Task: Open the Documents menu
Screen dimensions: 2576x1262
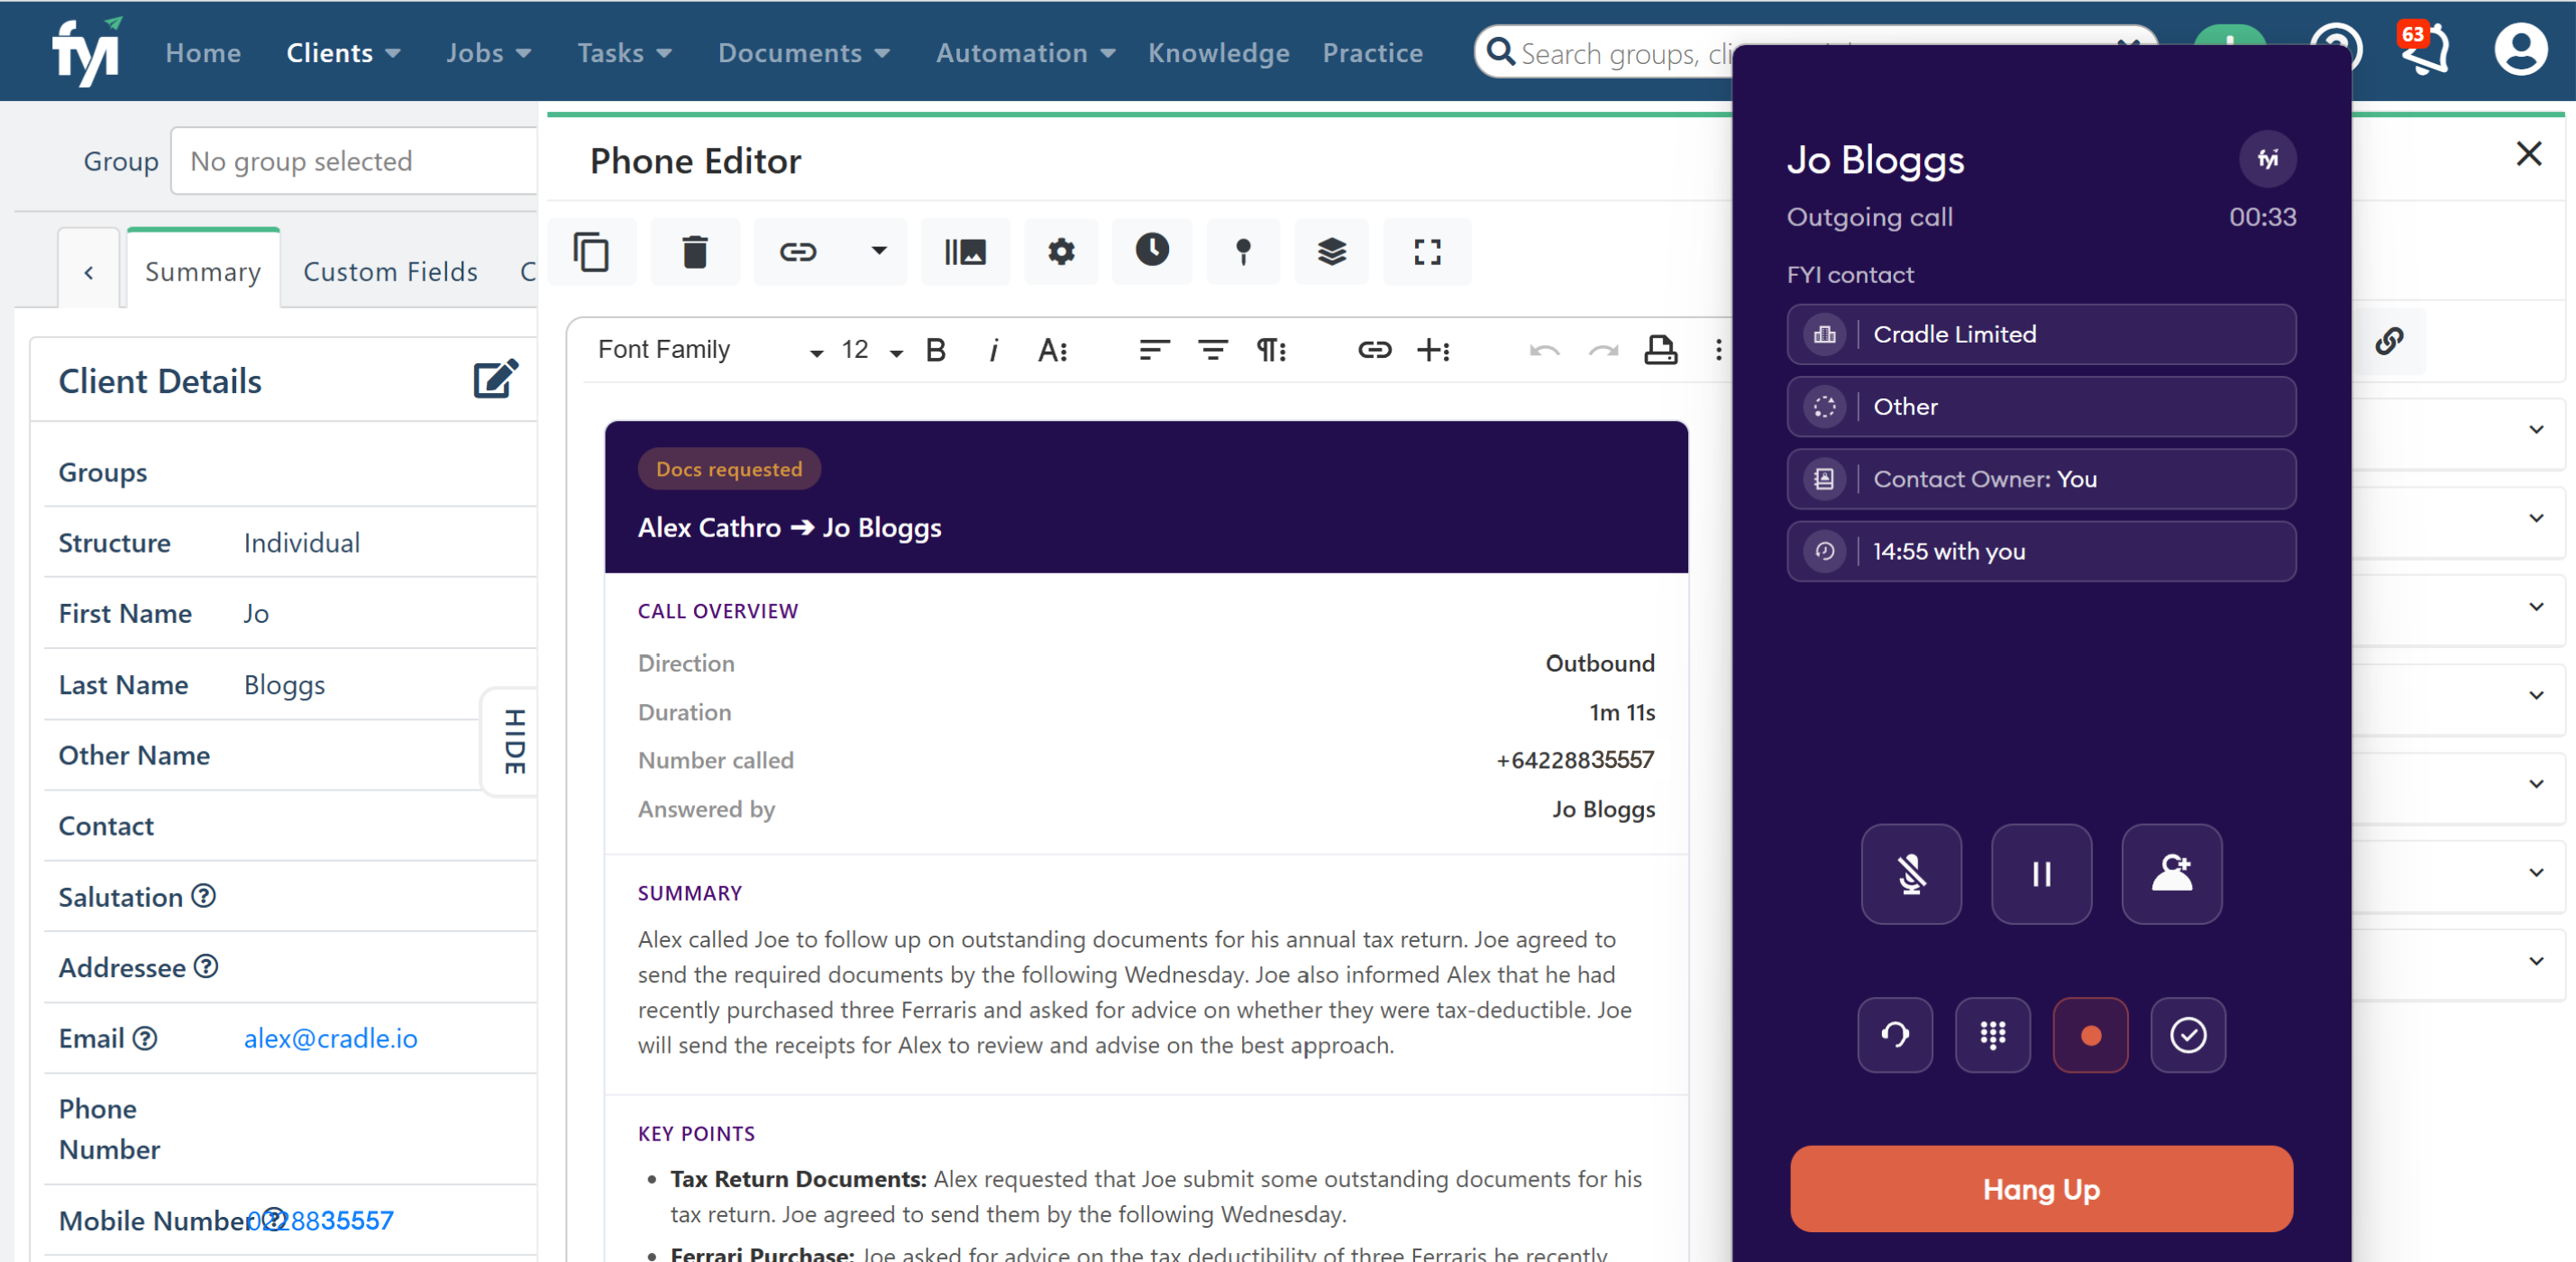Action: pos(803,53)
